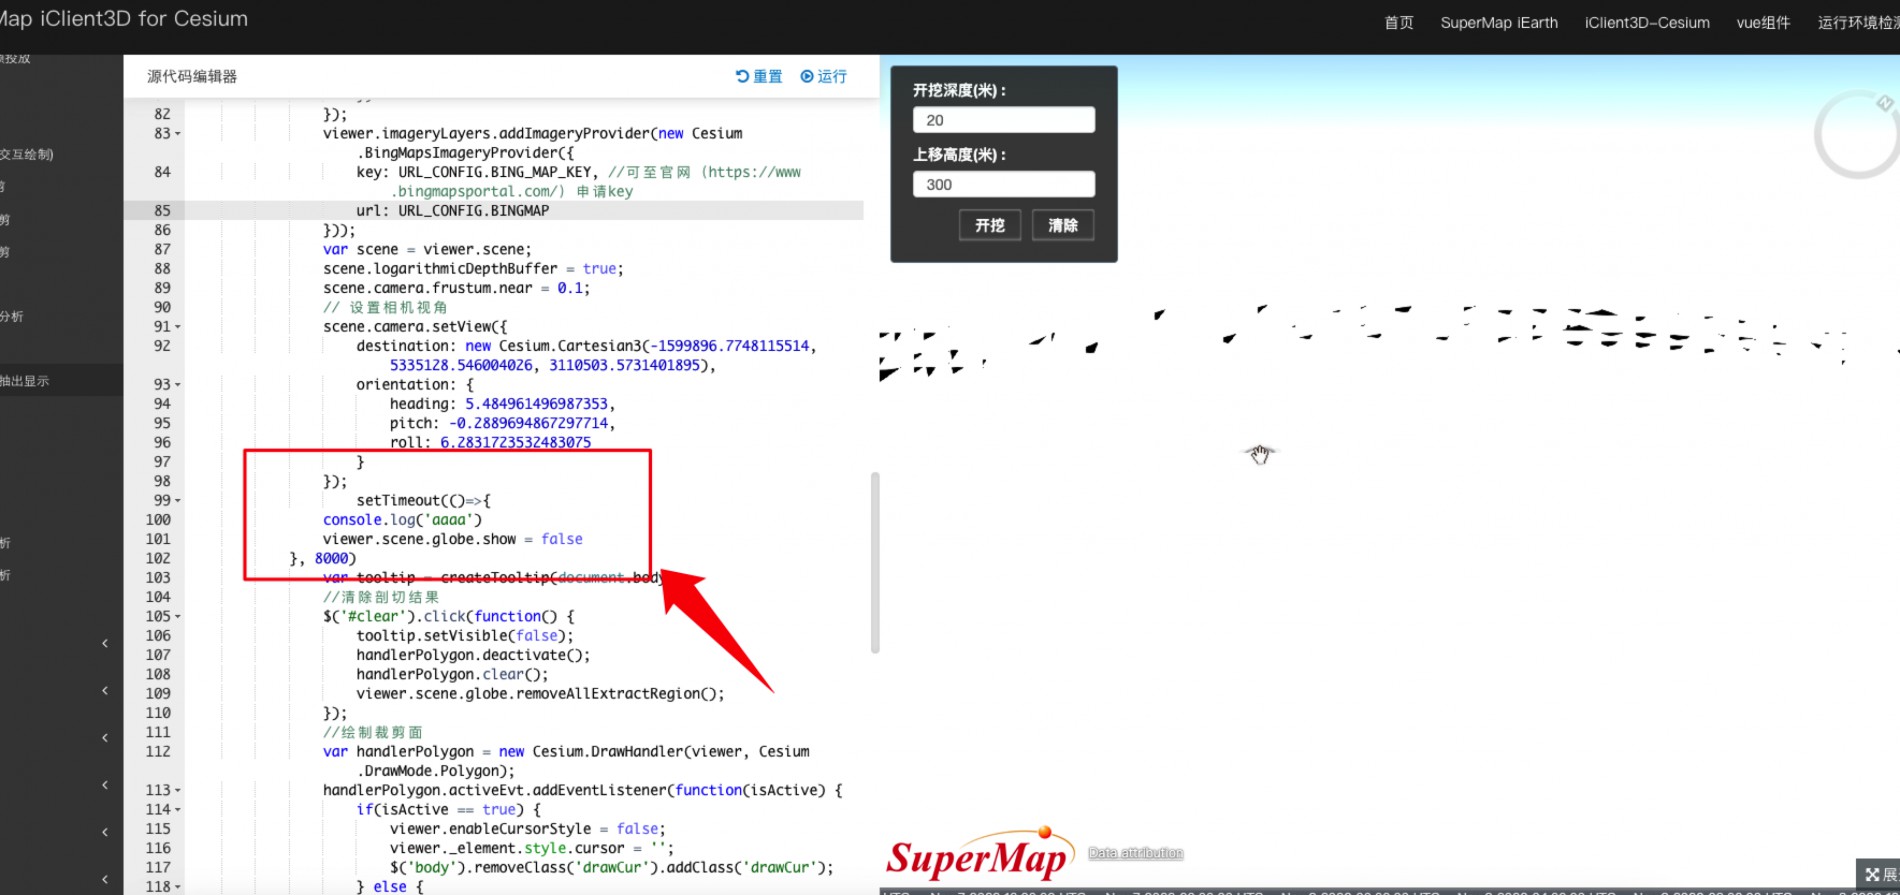Fold code at line 83 arrow
Image resolution: width=1900 pixels, height=895 pixels.
point(178,133)
